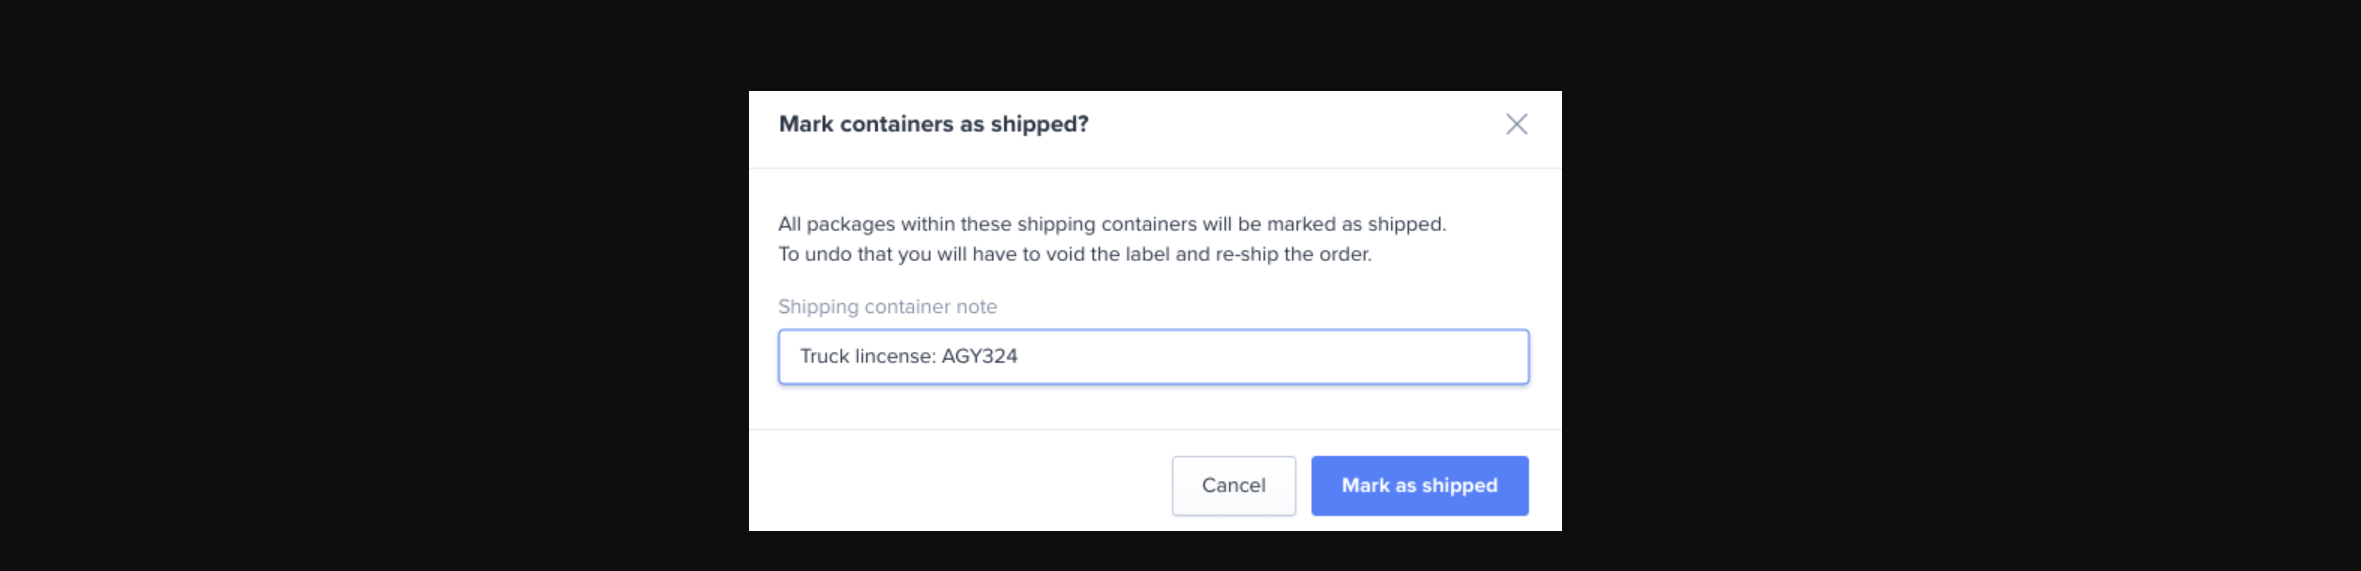Image resolution: width=2361 pixels, height=571 pixels.
Task: Close the dialog with the X icon
Action: pyautogui.click(x=1516, y=124)
